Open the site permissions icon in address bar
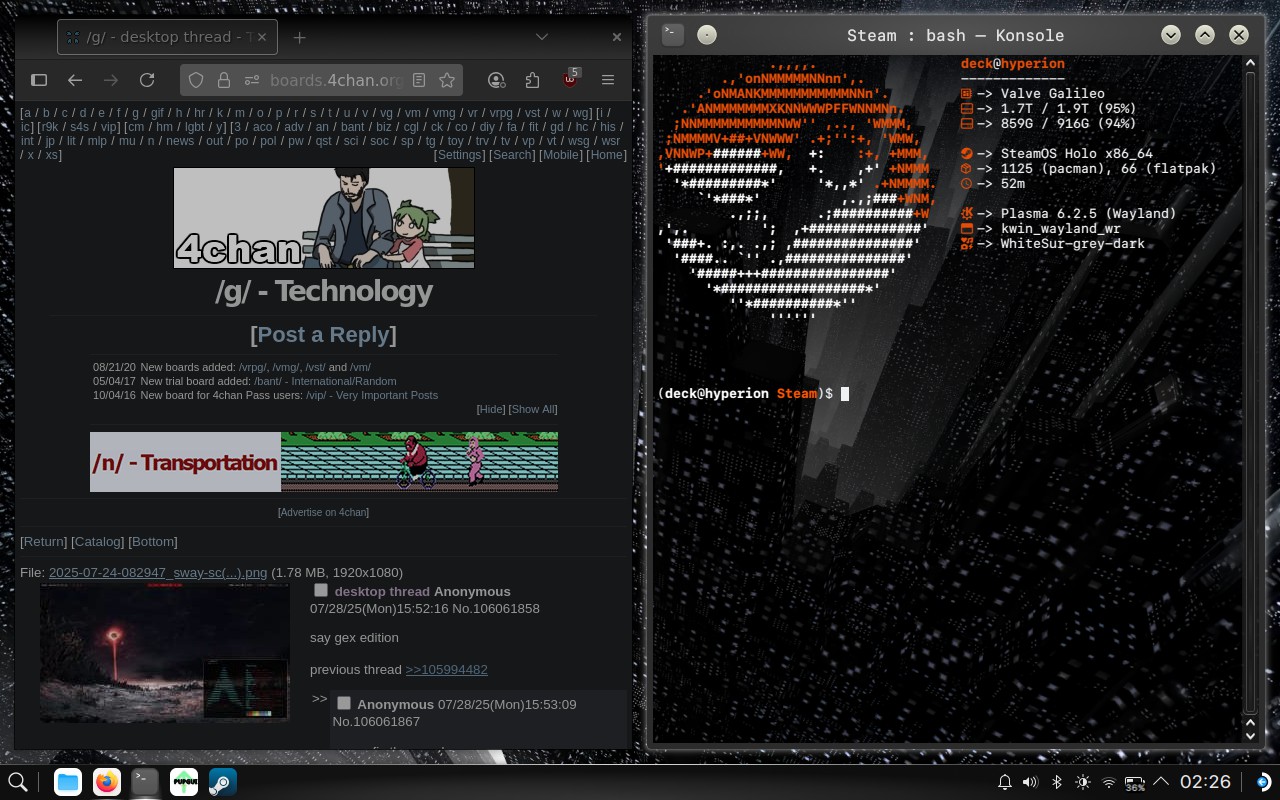Screen dimensions: 1280x800 tap(251, 80)
